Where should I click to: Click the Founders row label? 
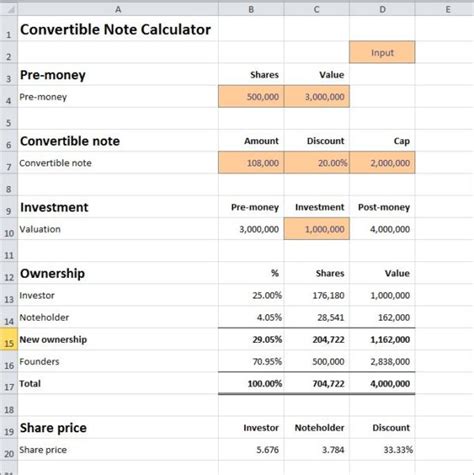tap(39, 361)
